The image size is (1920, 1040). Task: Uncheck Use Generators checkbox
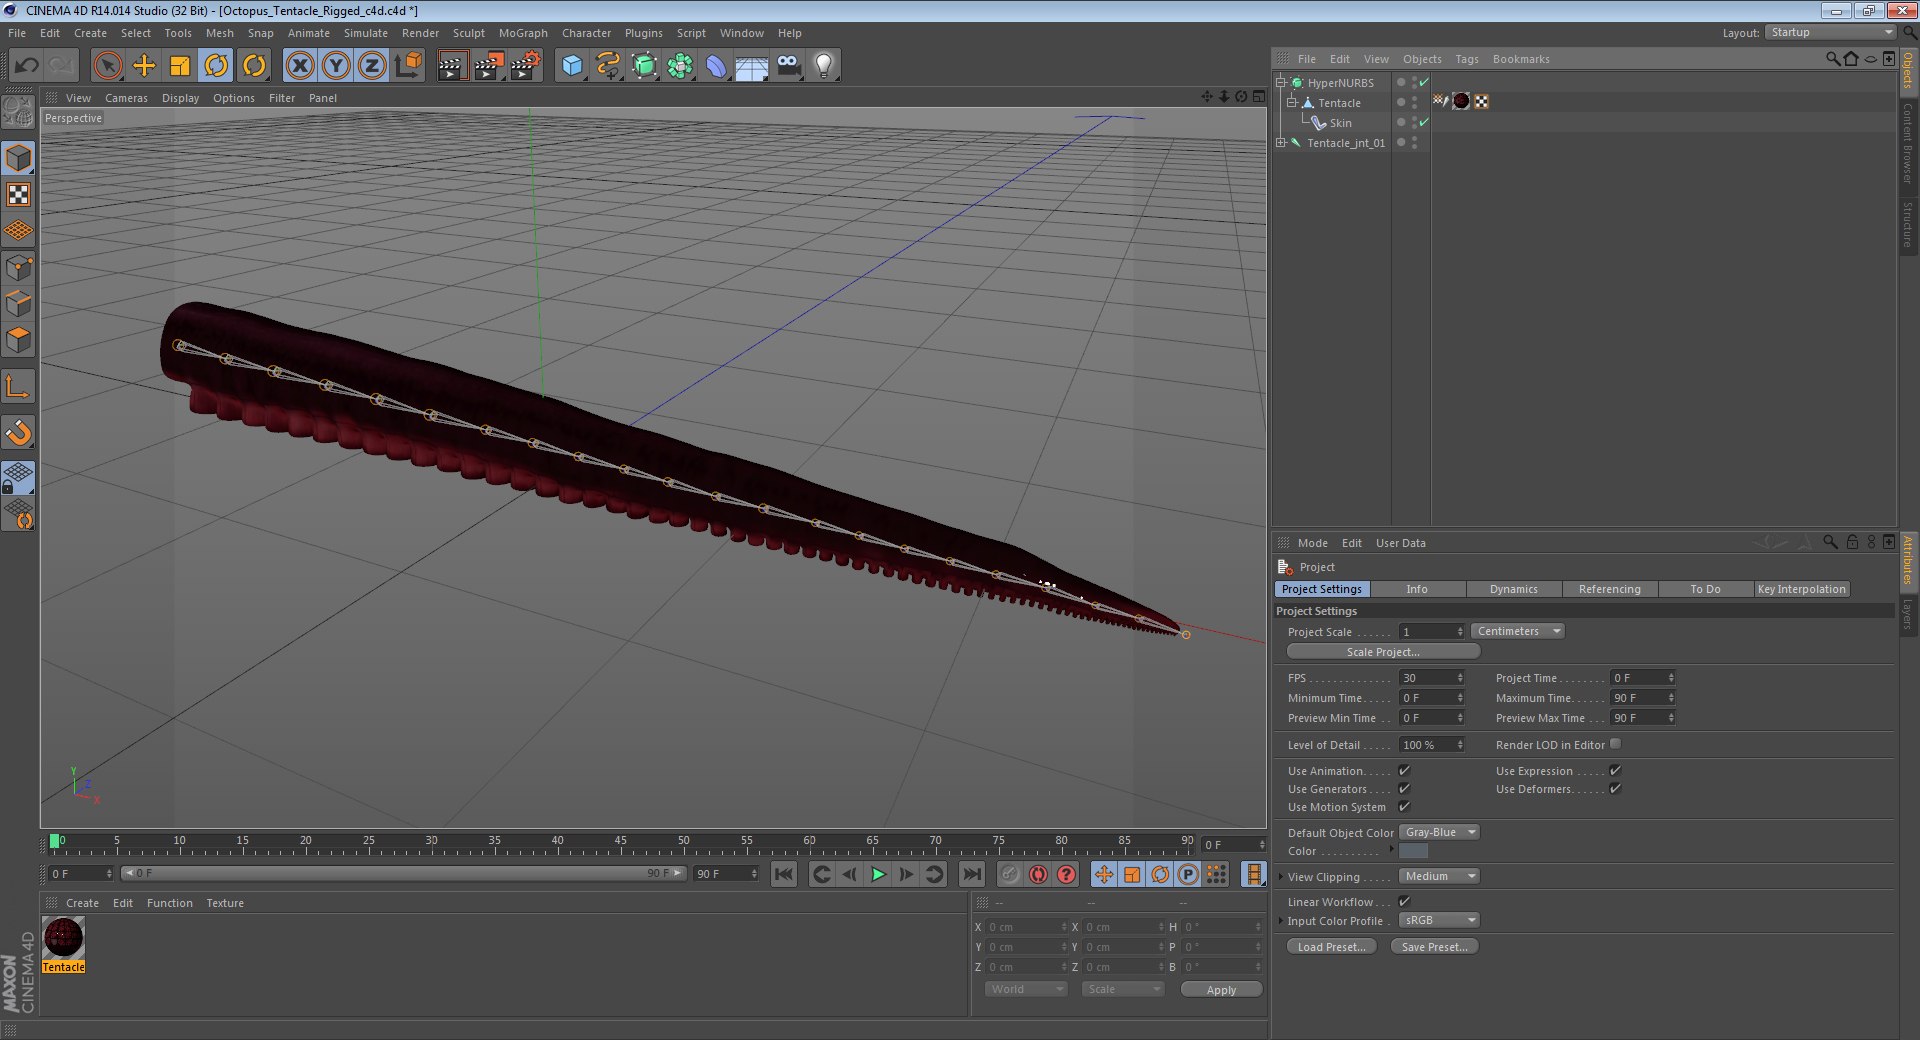(1404, 788)
